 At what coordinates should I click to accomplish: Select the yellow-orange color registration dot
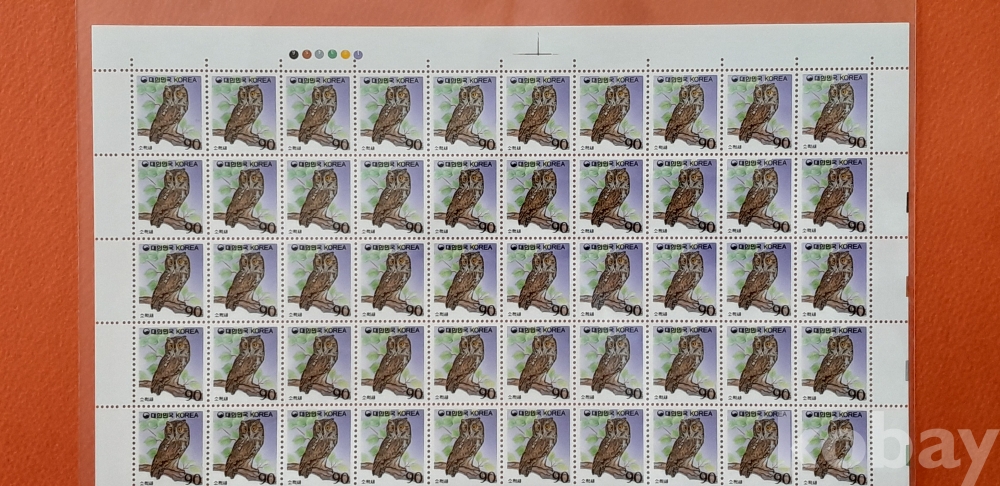pyautogui.click(x=345, y=54)
